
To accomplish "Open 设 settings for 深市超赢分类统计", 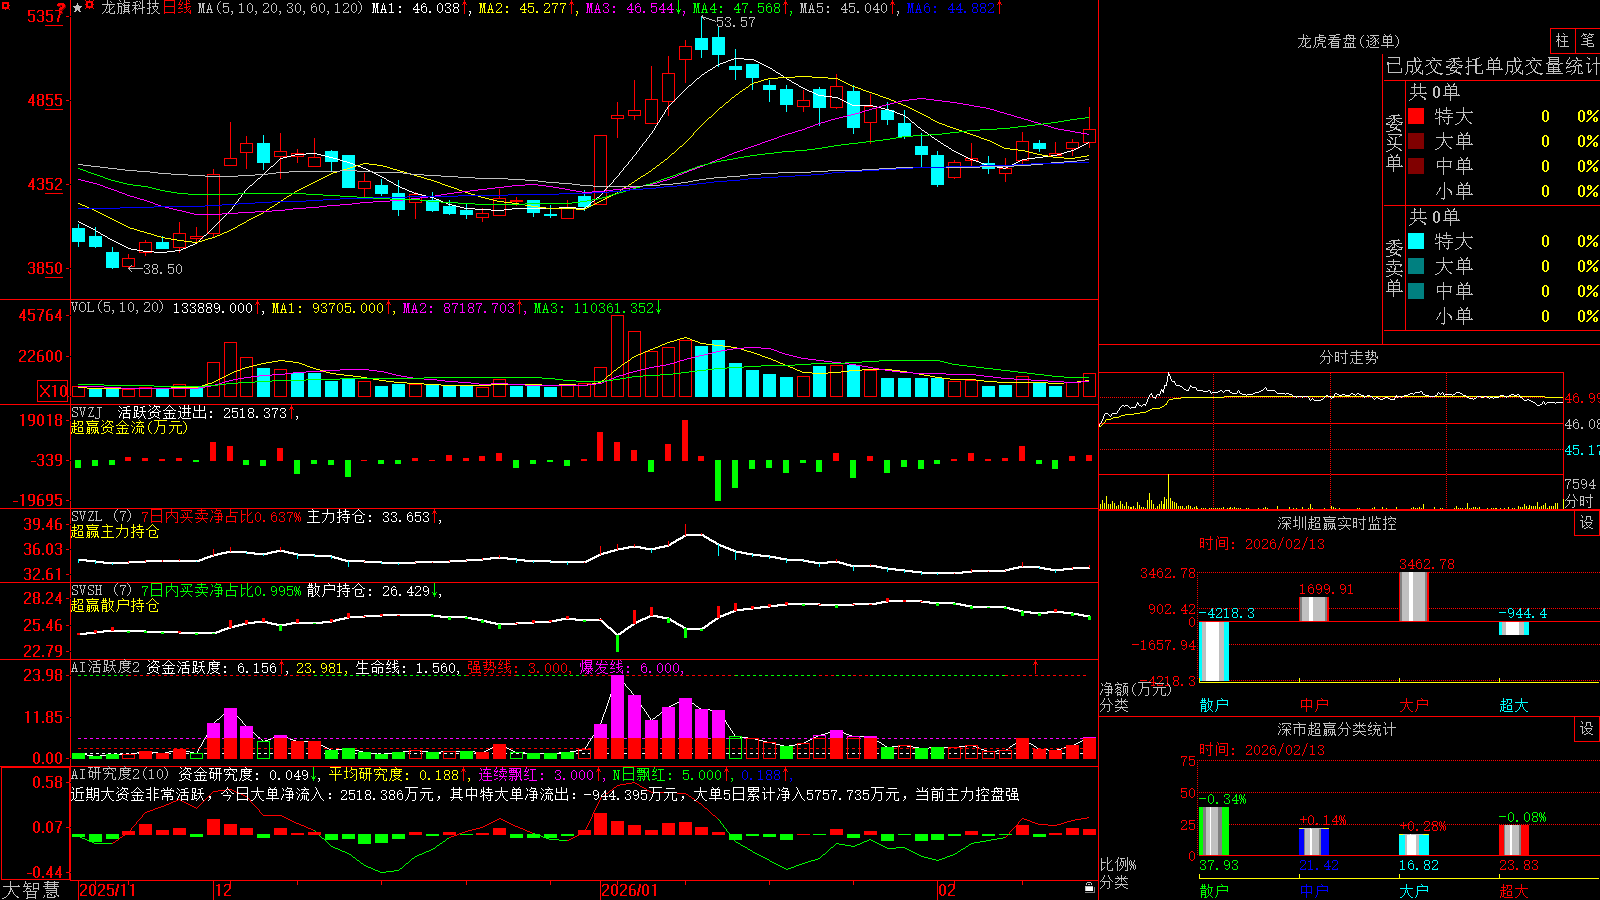I will [1586, 729].
